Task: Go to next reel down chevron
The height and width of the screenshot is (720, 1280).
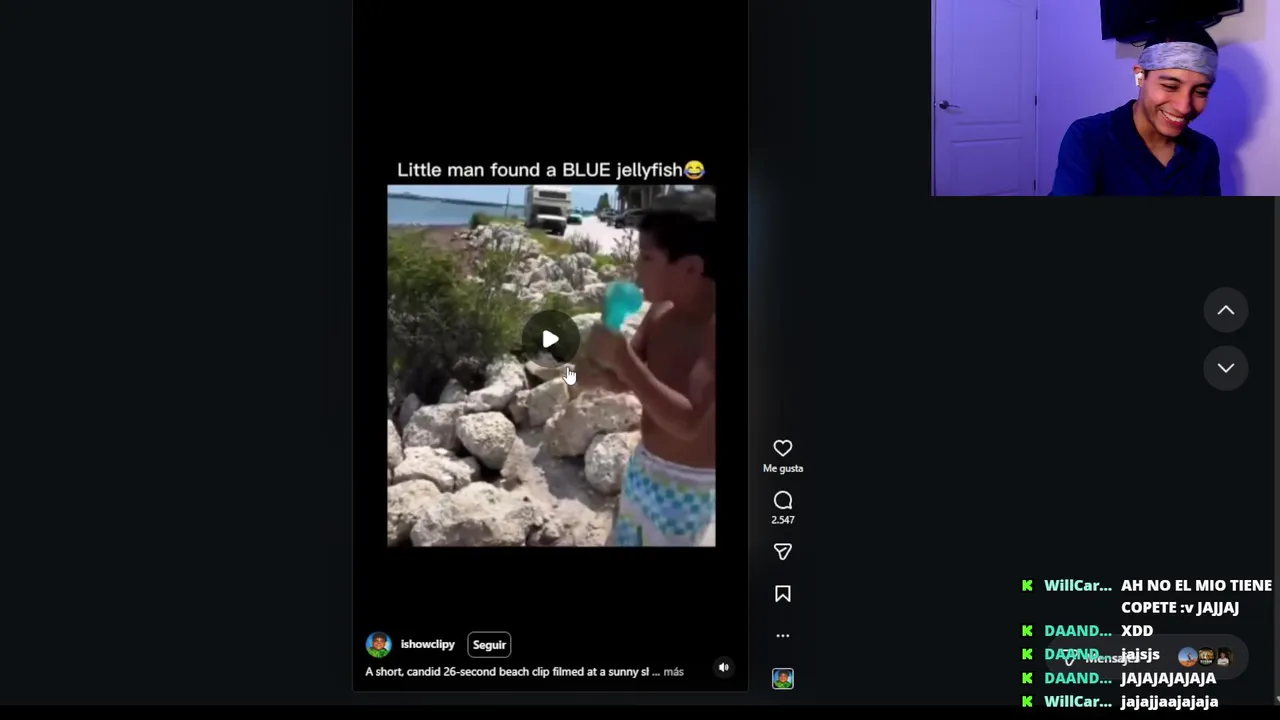Action: coord(1225,368)
